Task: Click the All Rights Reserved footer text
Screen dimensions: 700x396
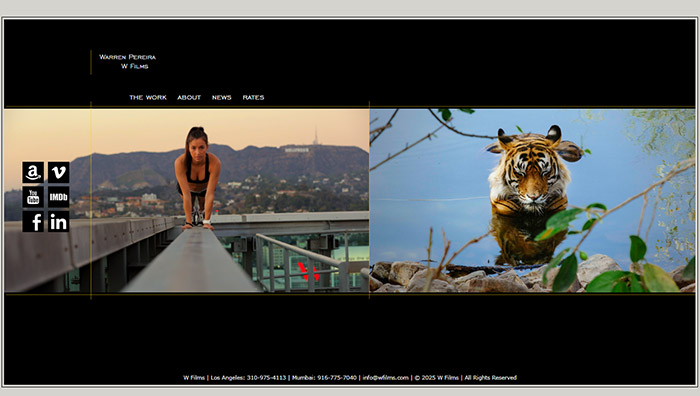Action: (x=490, y=378)
